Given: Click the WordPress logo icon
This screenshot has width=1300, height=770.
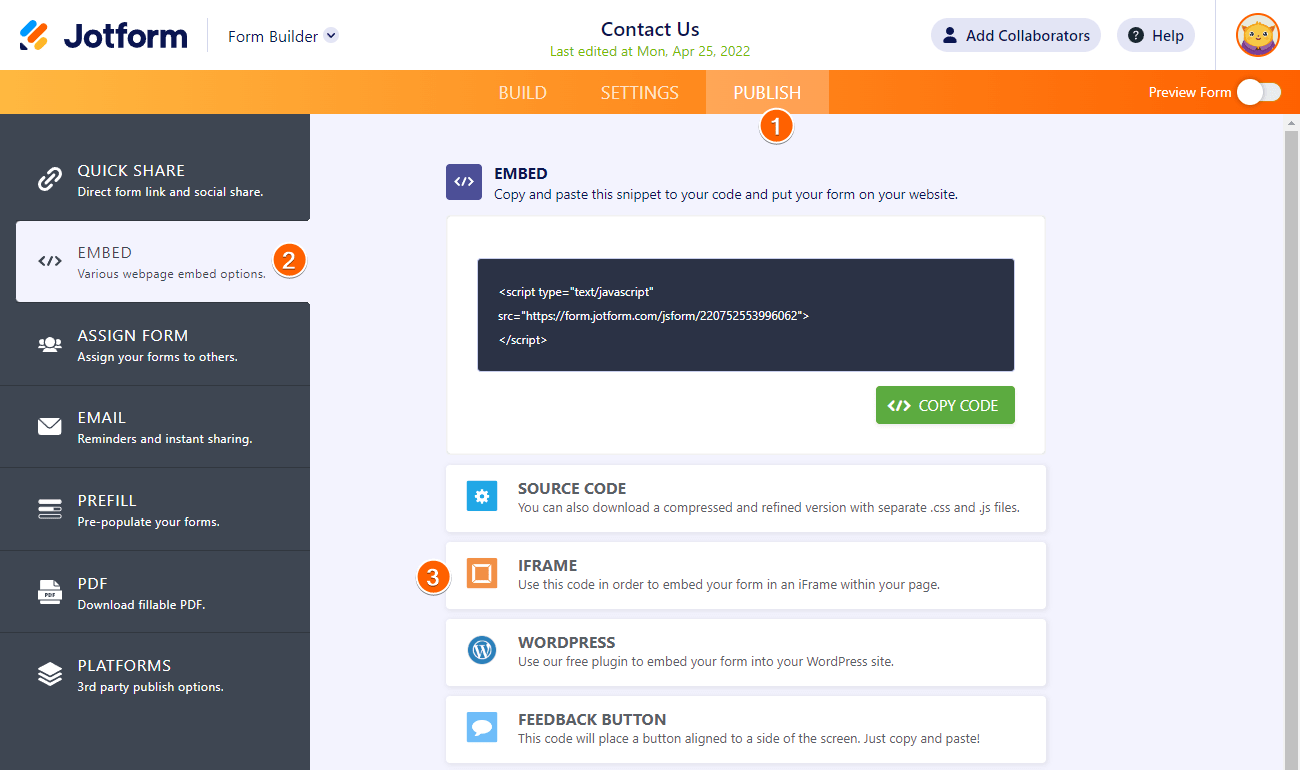Looking at the screenshot, I should click(x=482, y=650).
